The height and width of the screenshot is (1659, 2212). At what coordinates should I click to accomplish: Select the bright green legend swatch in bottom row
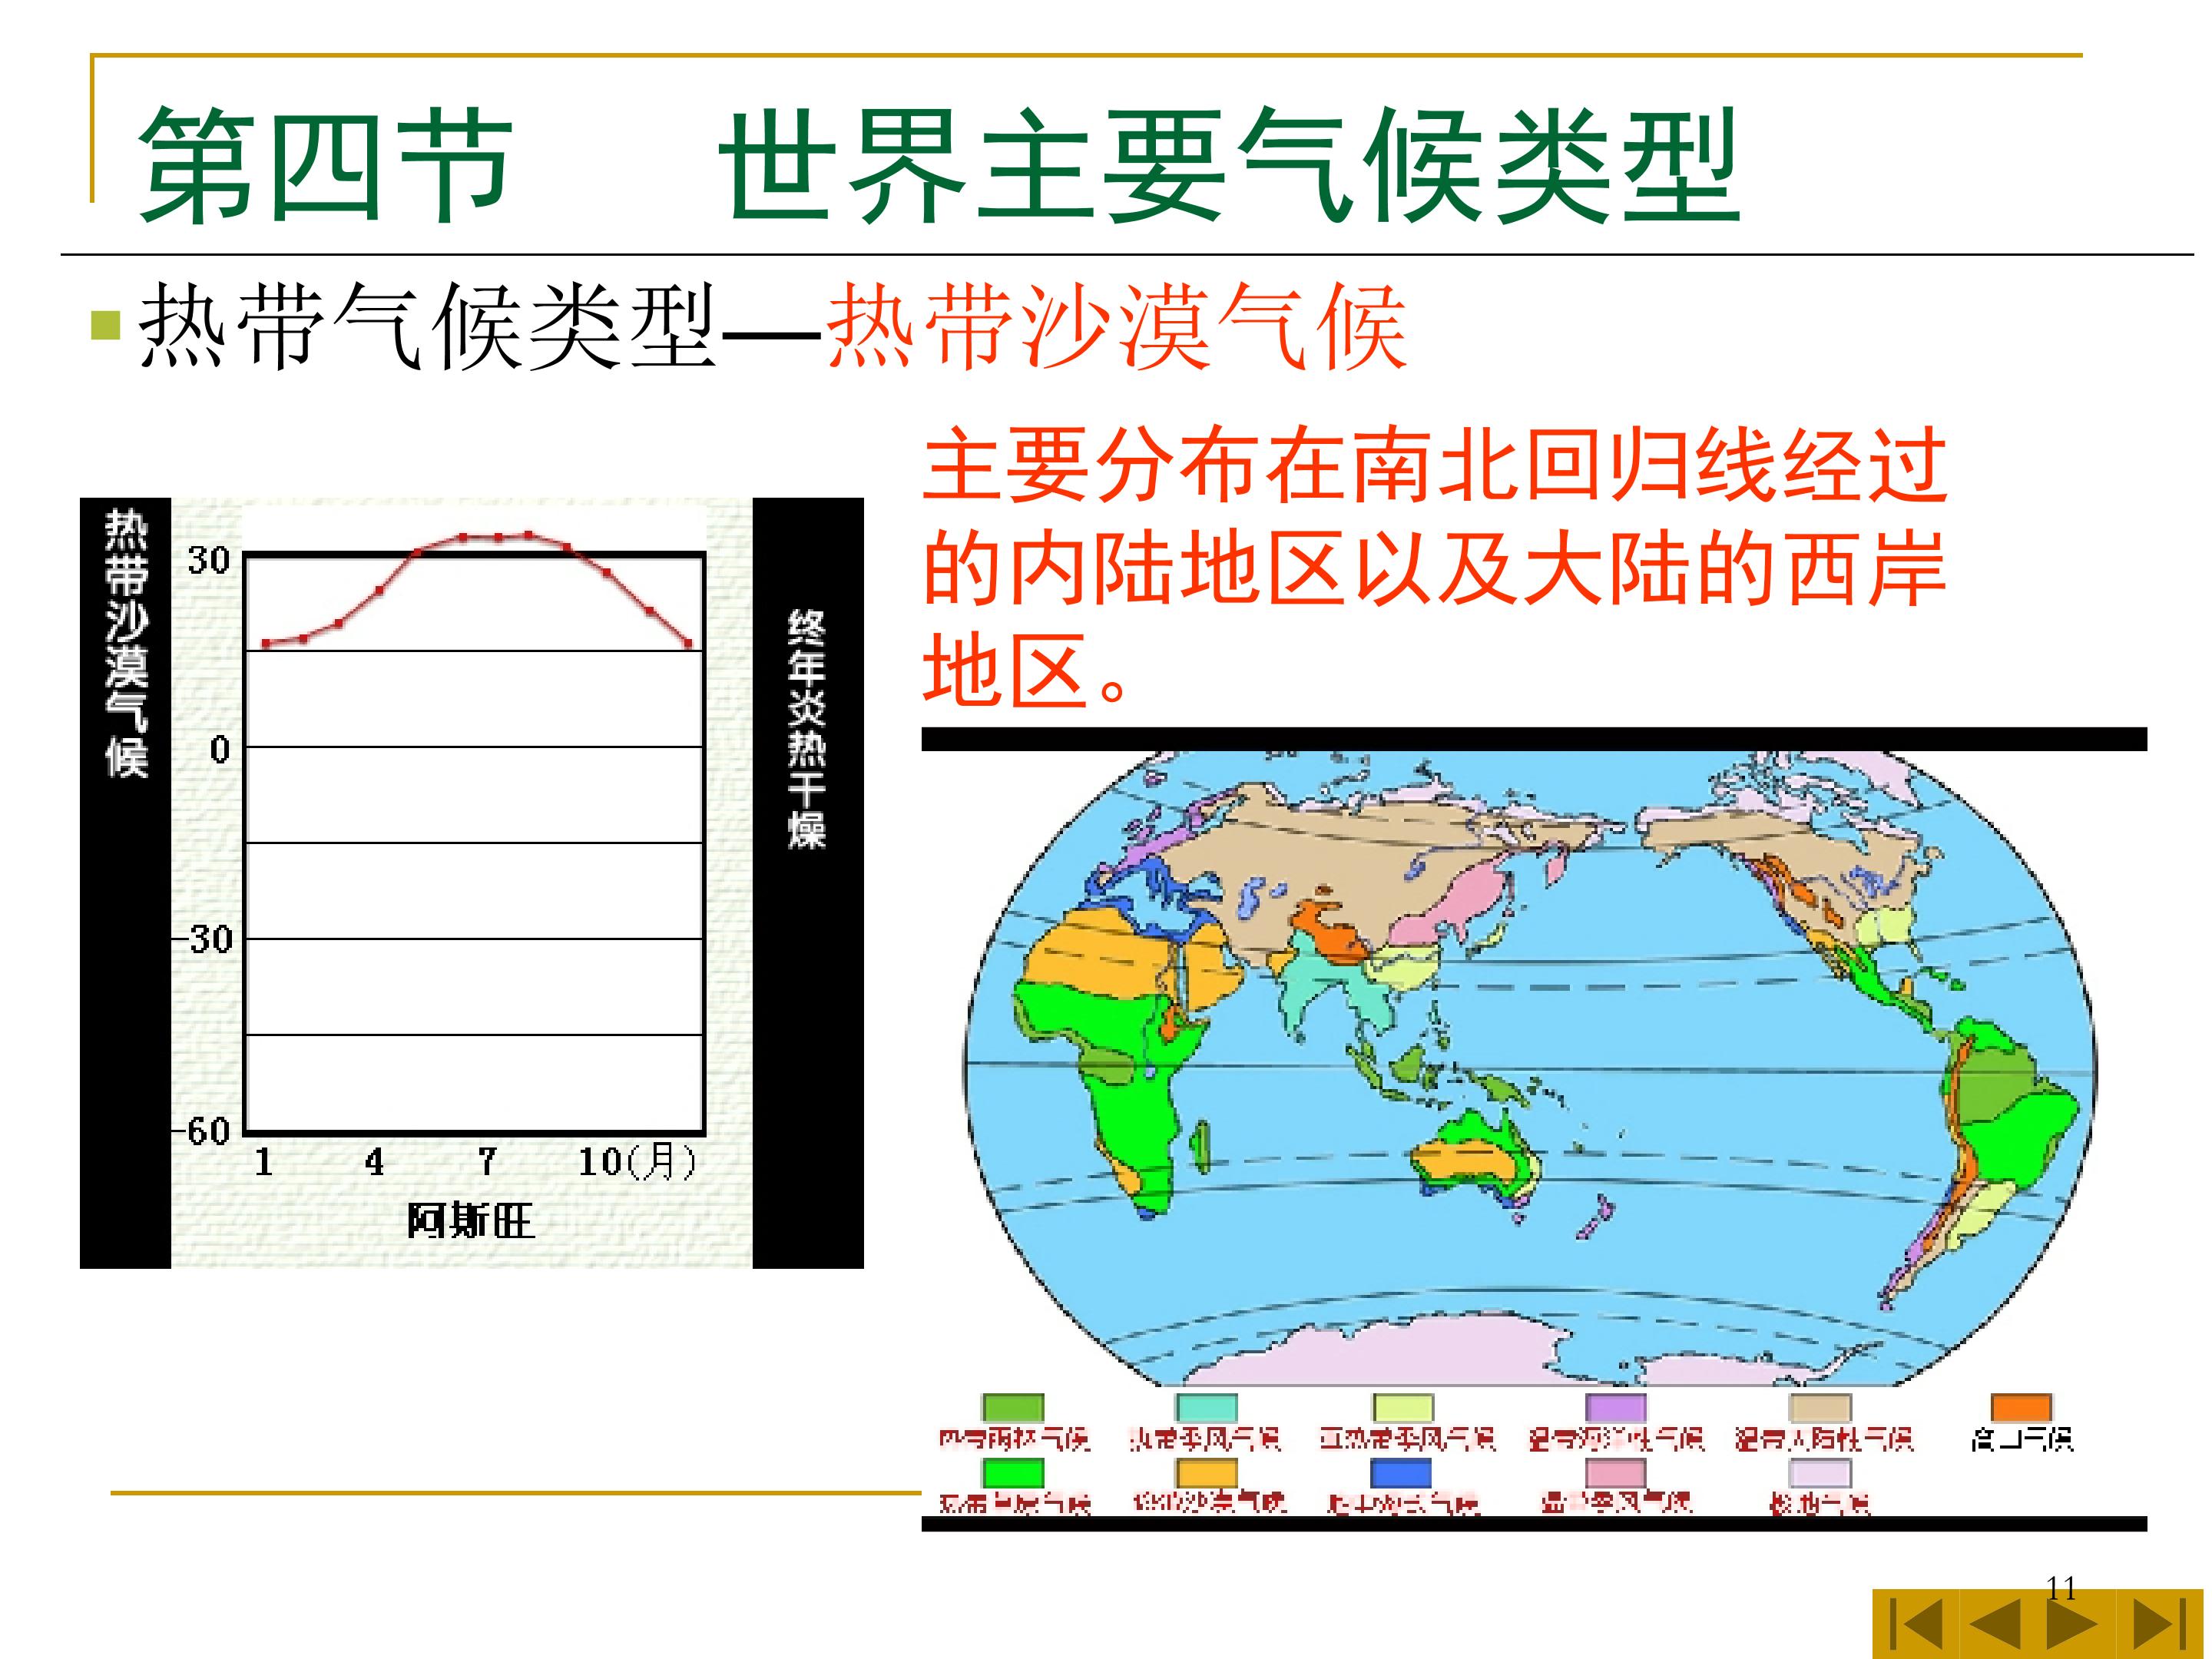coord(1013,1473)
